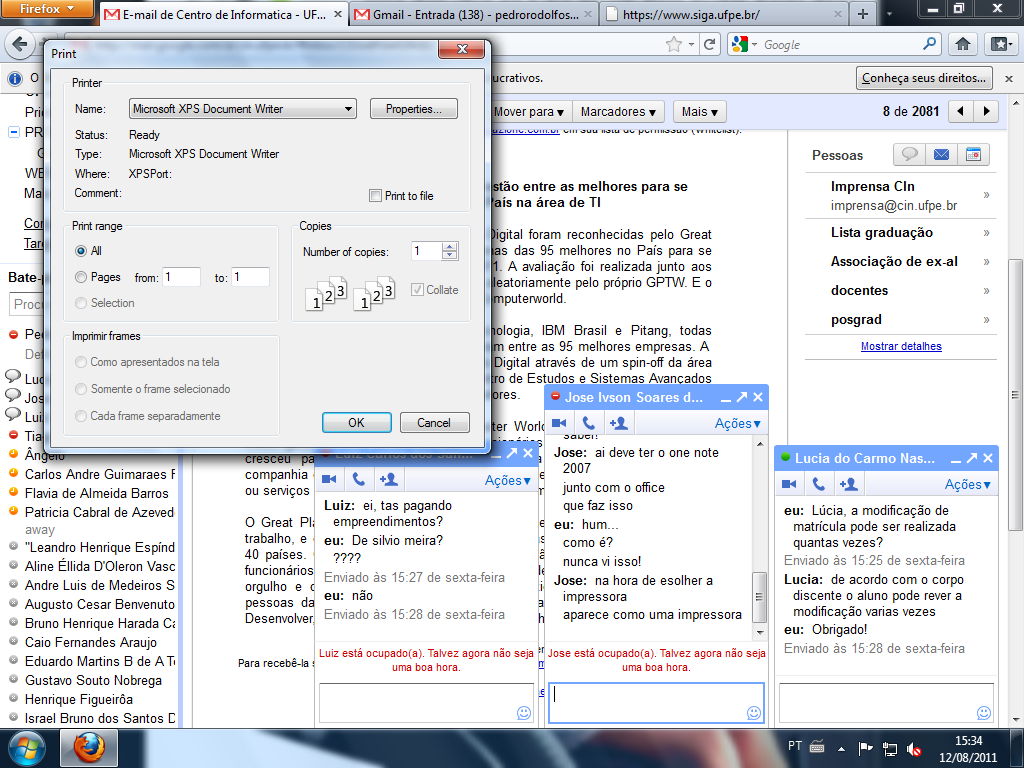1024x768 pixels.
Task: Increase number of copies
Action: (x=449, y=246)
